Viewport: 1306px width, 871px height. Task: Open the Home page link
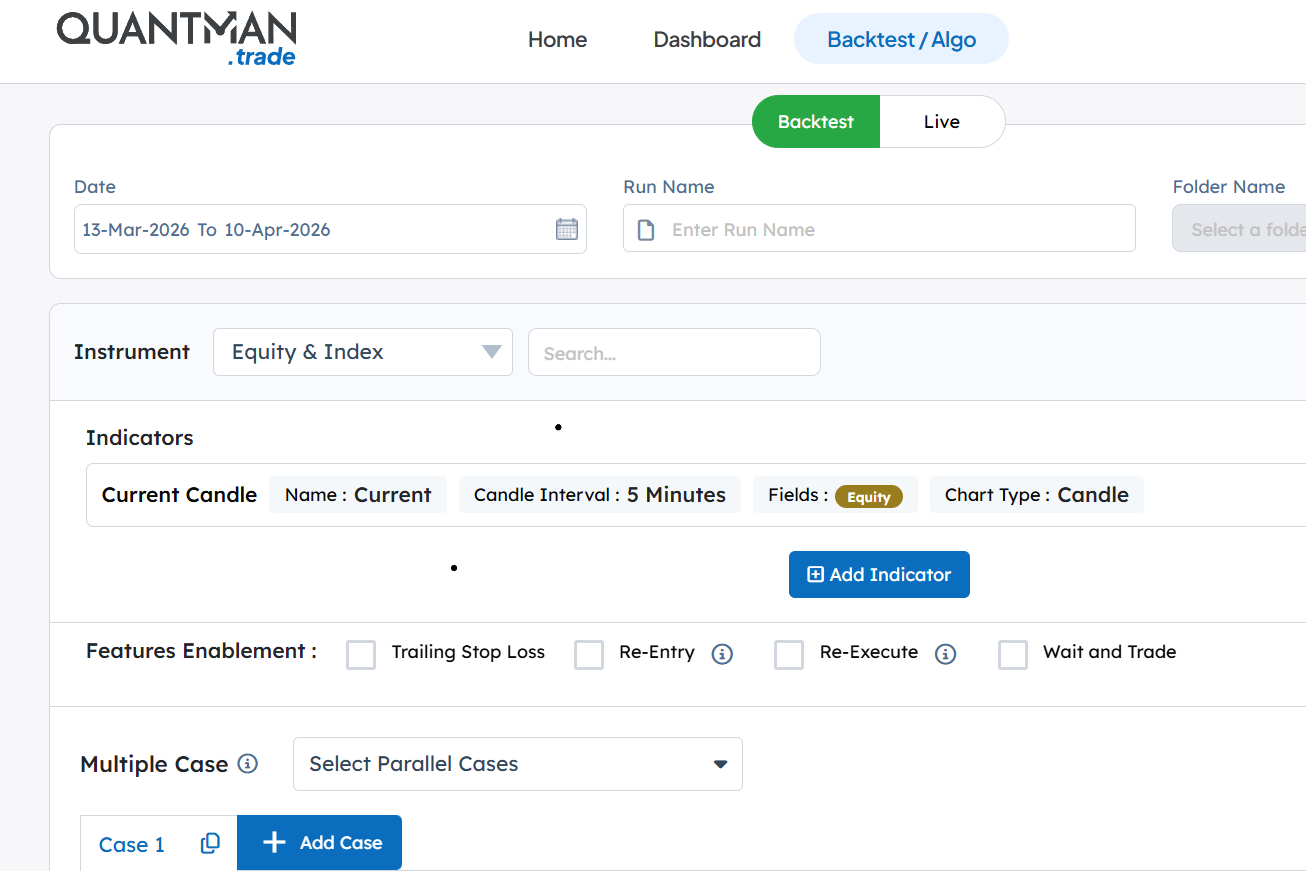tap(557, 40)
